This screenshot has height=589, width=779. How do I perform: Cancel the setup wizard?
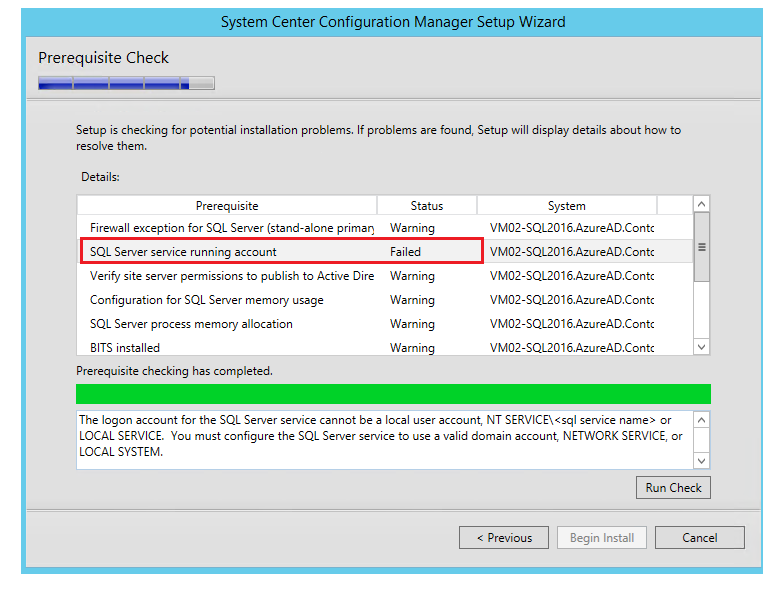(700, 537)
